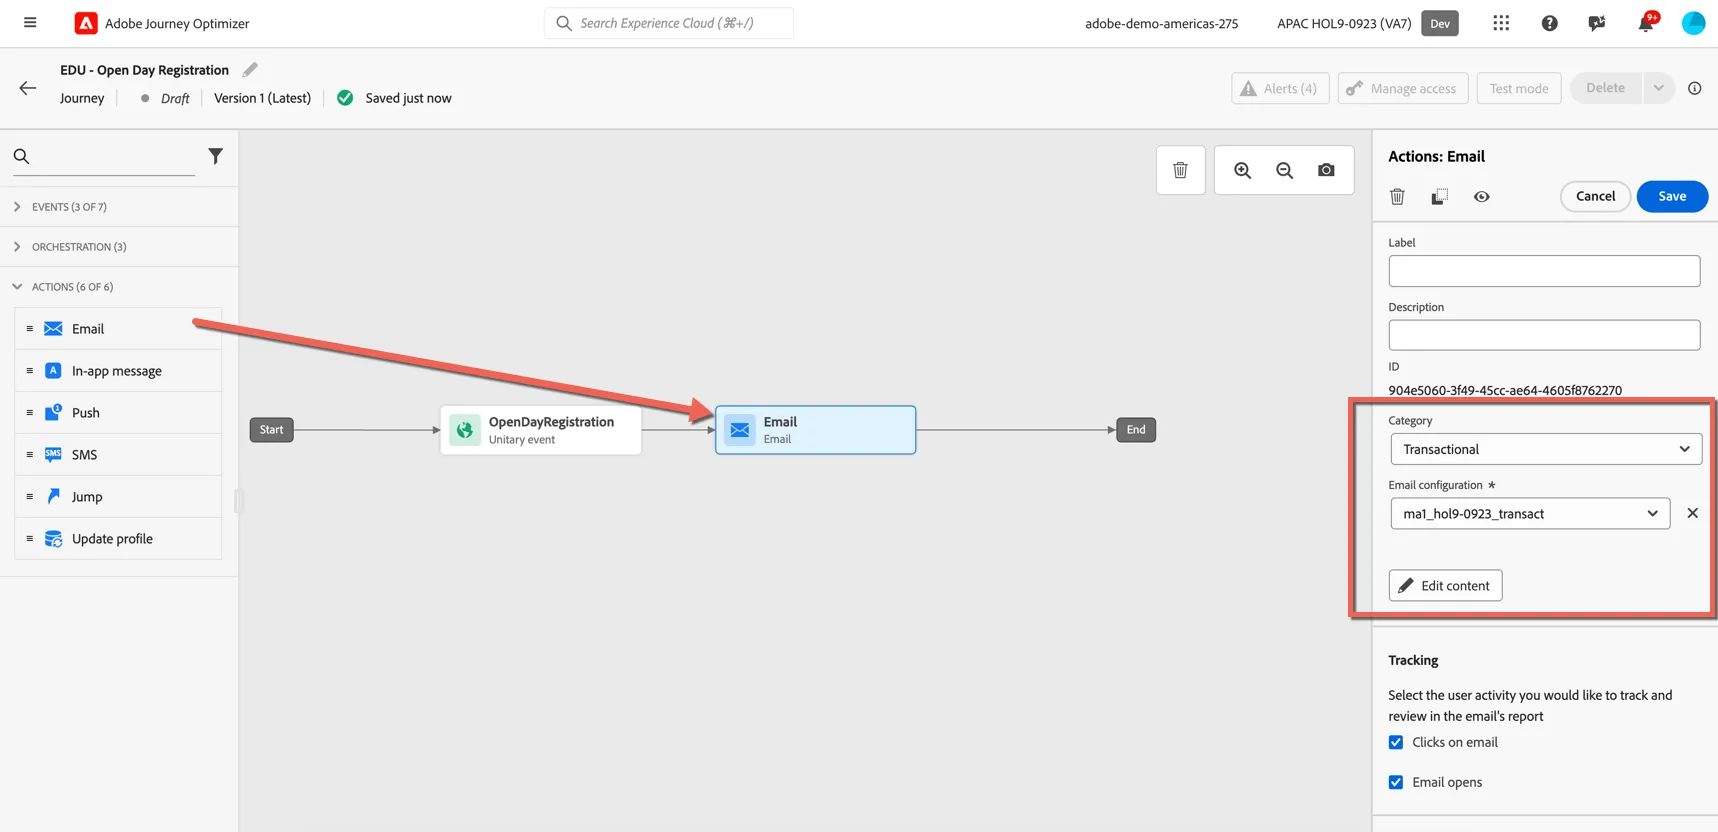
Task: Open Edit content for the email
Action: tap(1445, 585)
